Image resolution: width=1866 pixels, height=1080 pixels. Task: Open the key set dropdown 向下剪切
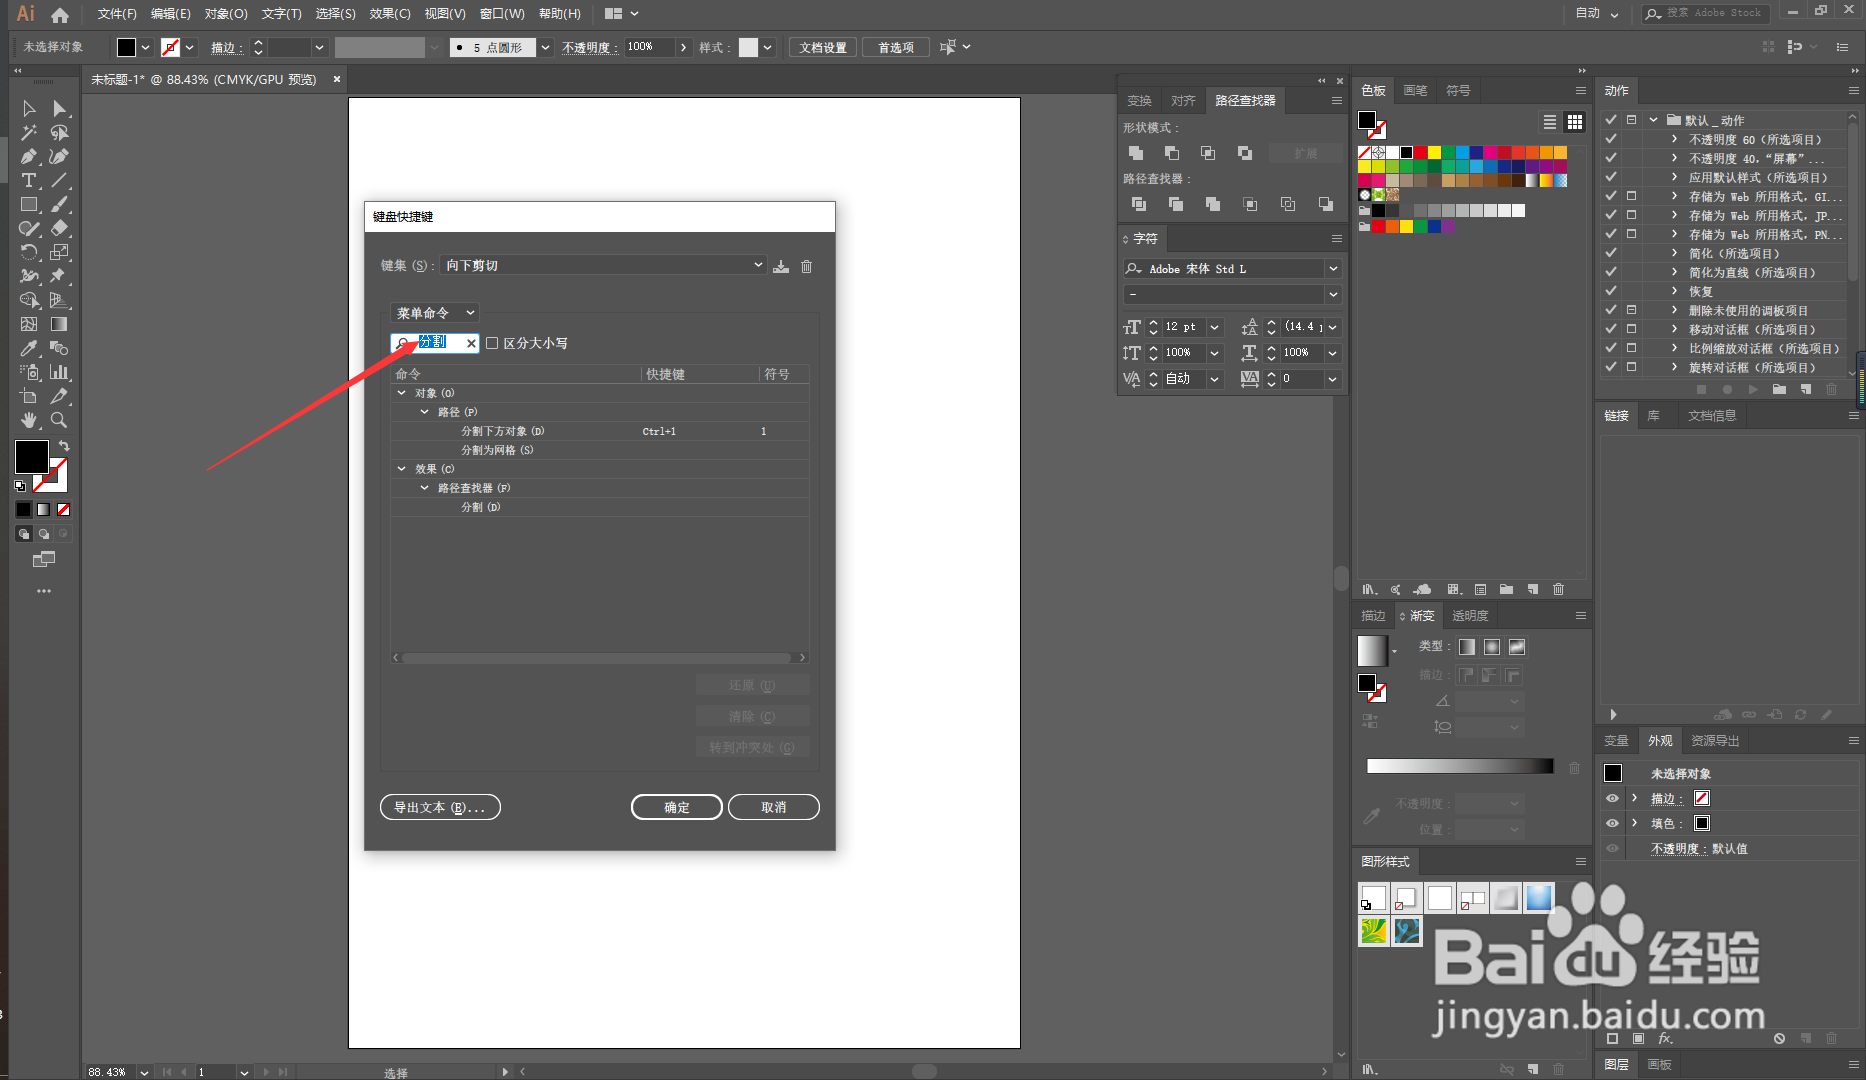click(603, 265)
